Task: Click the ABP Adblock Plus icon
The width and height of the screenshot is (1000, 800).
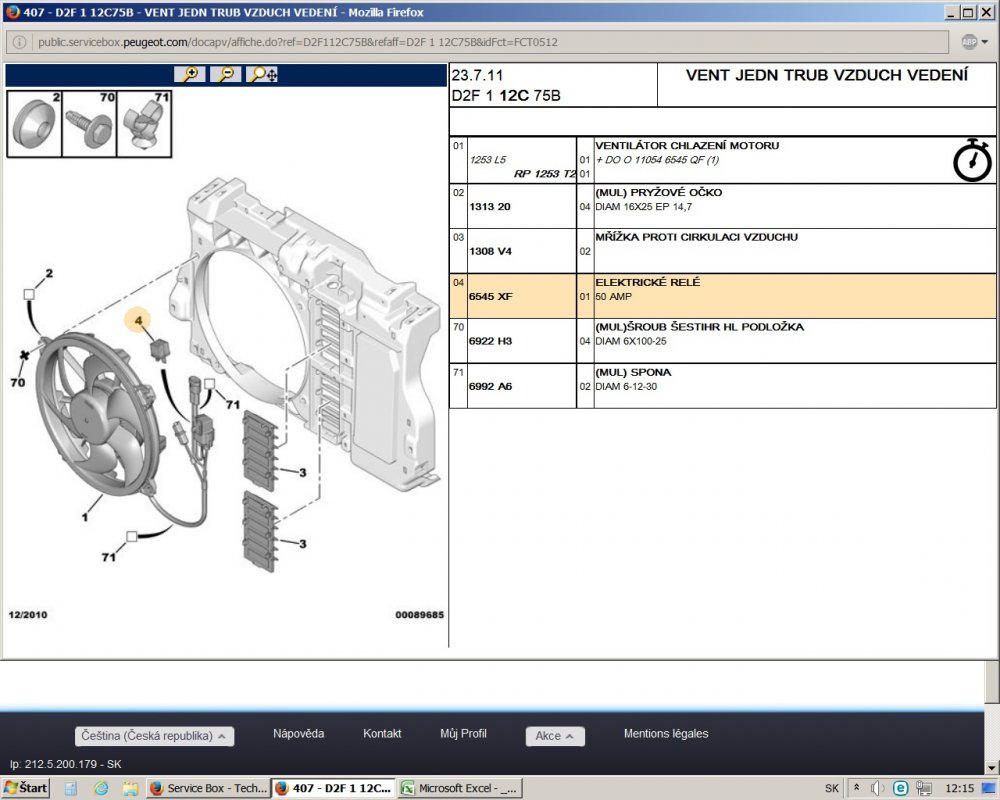Action: [969, 42]
